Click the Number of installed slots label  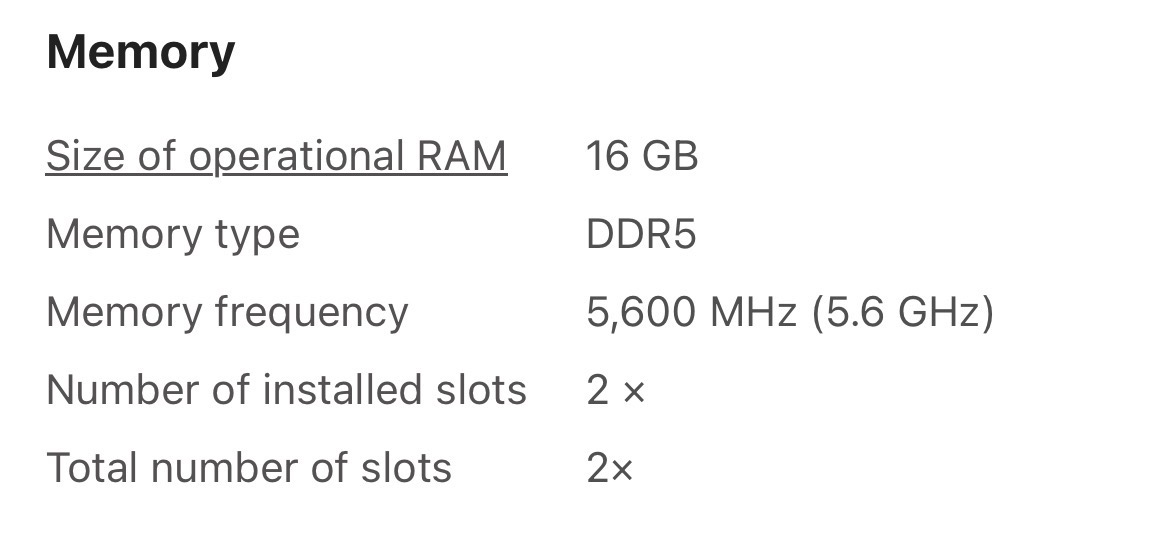pos(286,390)
